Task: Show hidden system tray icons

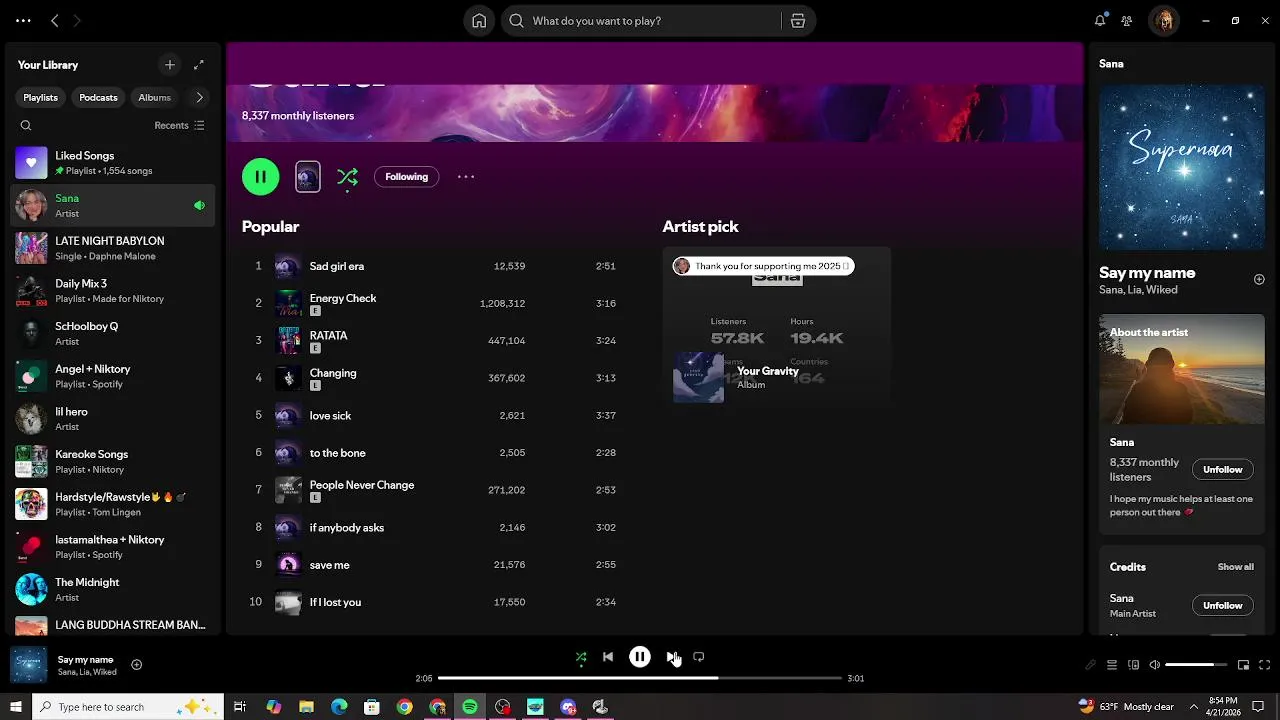Action: pyautogui.click(x=1193, y=707)
